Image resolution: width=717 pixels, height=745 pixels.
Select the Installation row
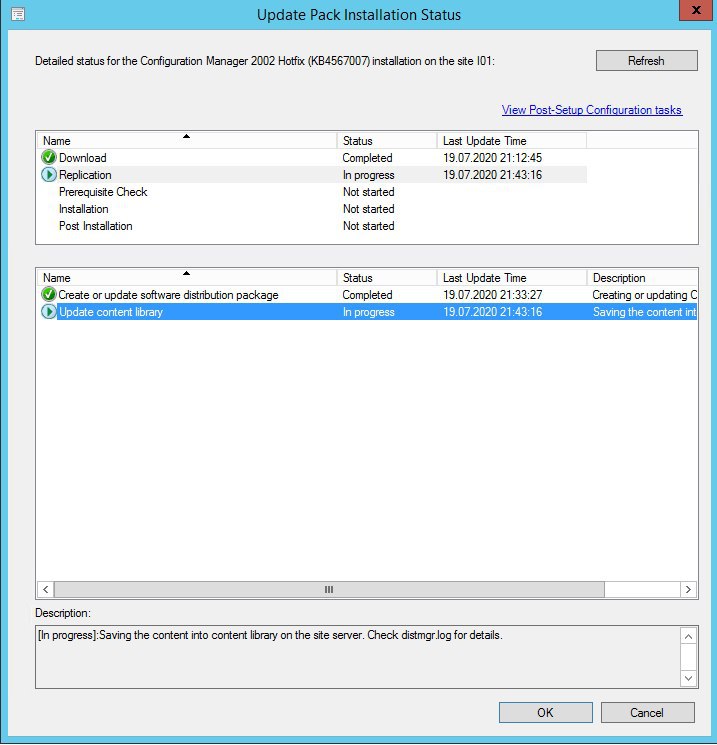(x=314, y=209)
